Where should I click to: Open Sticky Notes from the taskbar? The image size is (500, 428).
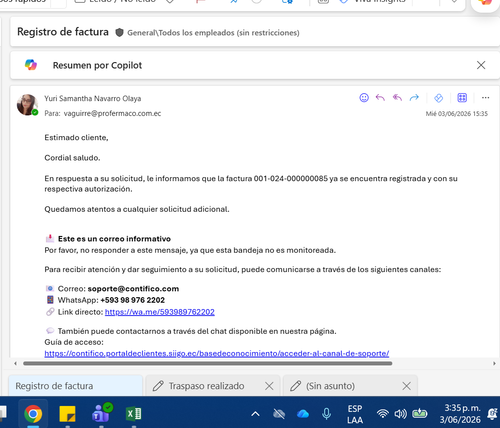[67, 414]
